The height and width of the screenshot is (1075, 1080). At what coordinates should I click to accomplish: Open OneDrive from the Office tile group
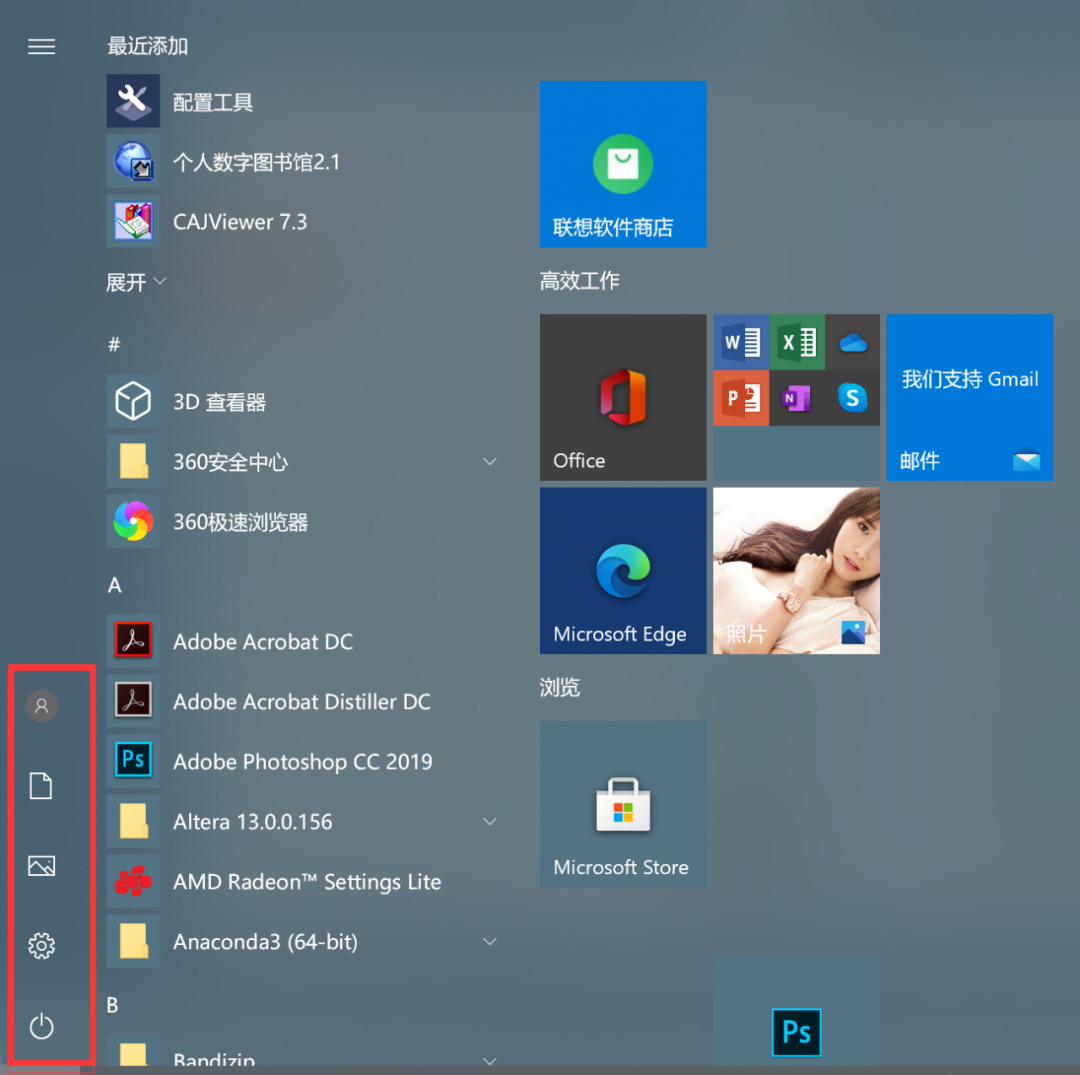(x=853, y=342)
